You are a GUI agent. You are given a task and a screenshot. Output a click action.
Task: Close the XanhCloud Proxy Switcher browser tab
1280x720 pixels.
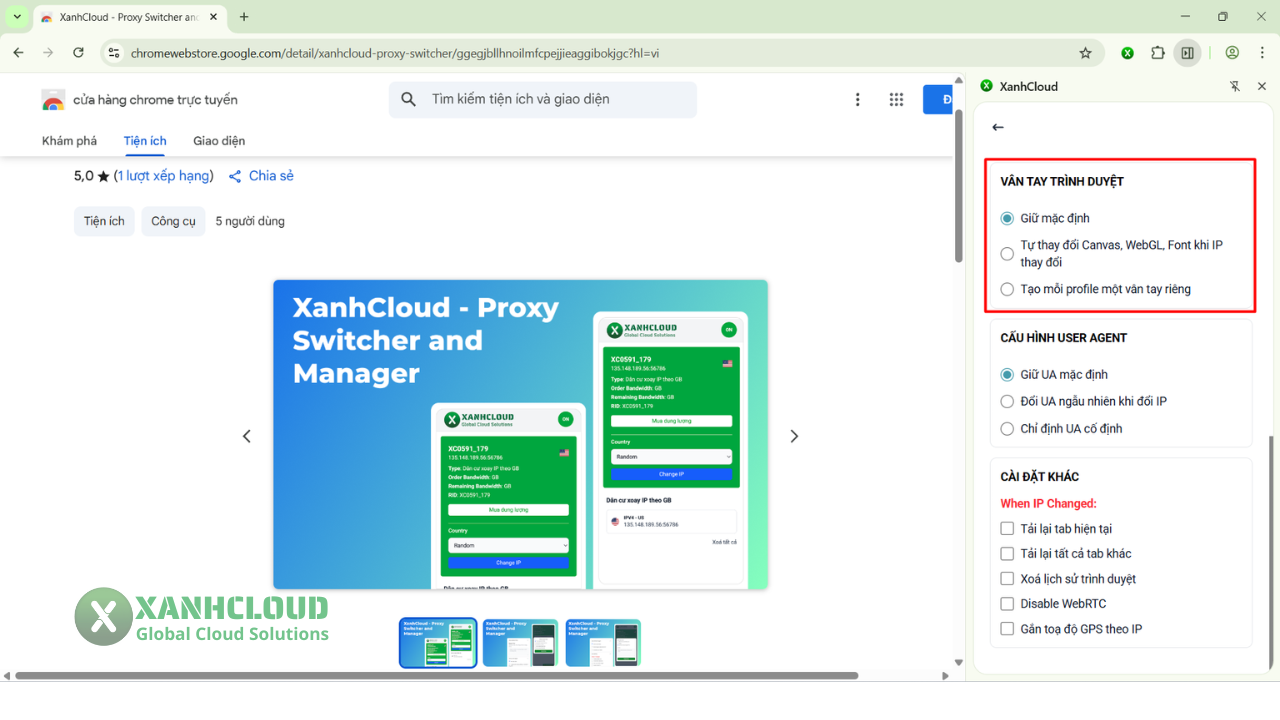[214, 17]
